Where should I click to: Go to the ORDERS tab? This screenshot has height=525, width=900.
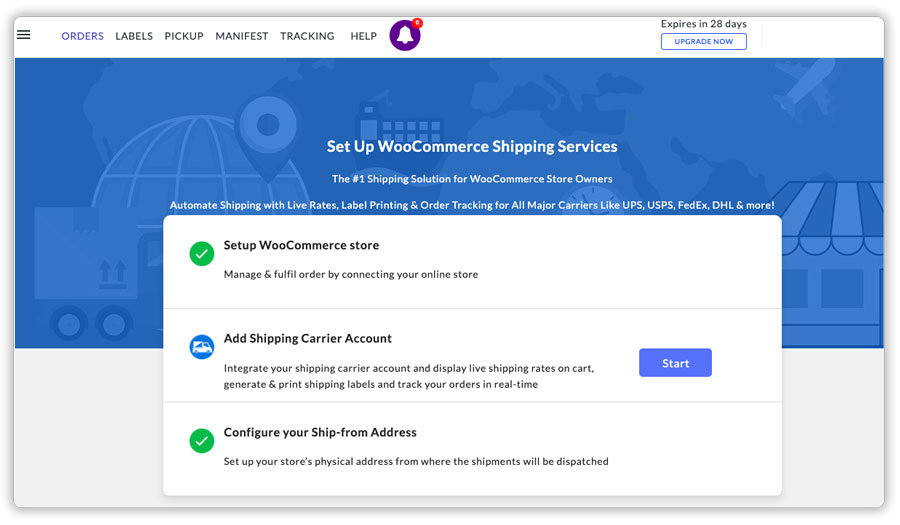(x=83, y=36)
